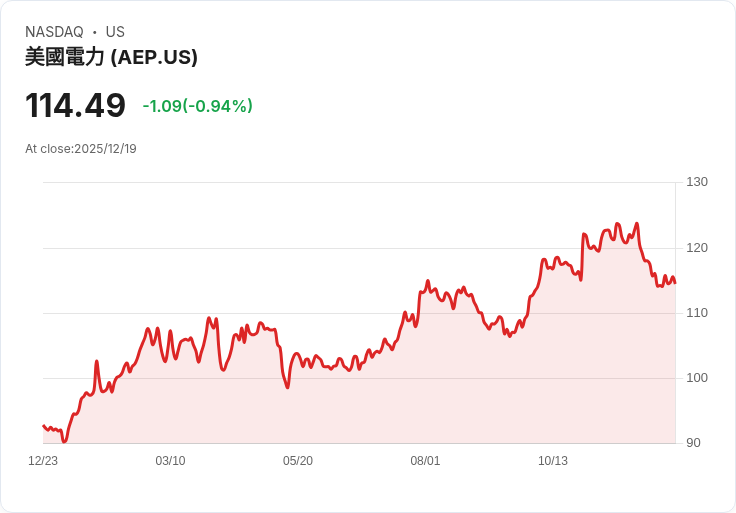Click the starting point of the price line
Viewport: 736px width, 513px height.
click(x=43, y=426)
